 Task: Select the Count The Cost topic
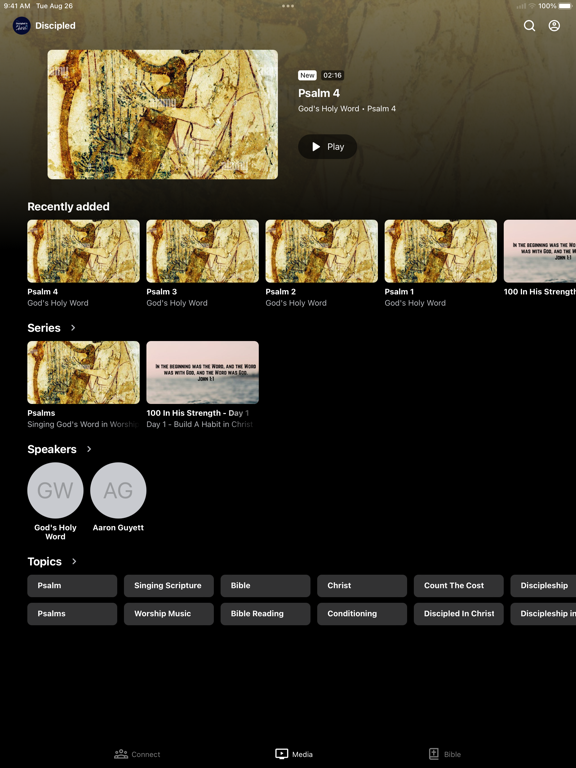(458, 586)
